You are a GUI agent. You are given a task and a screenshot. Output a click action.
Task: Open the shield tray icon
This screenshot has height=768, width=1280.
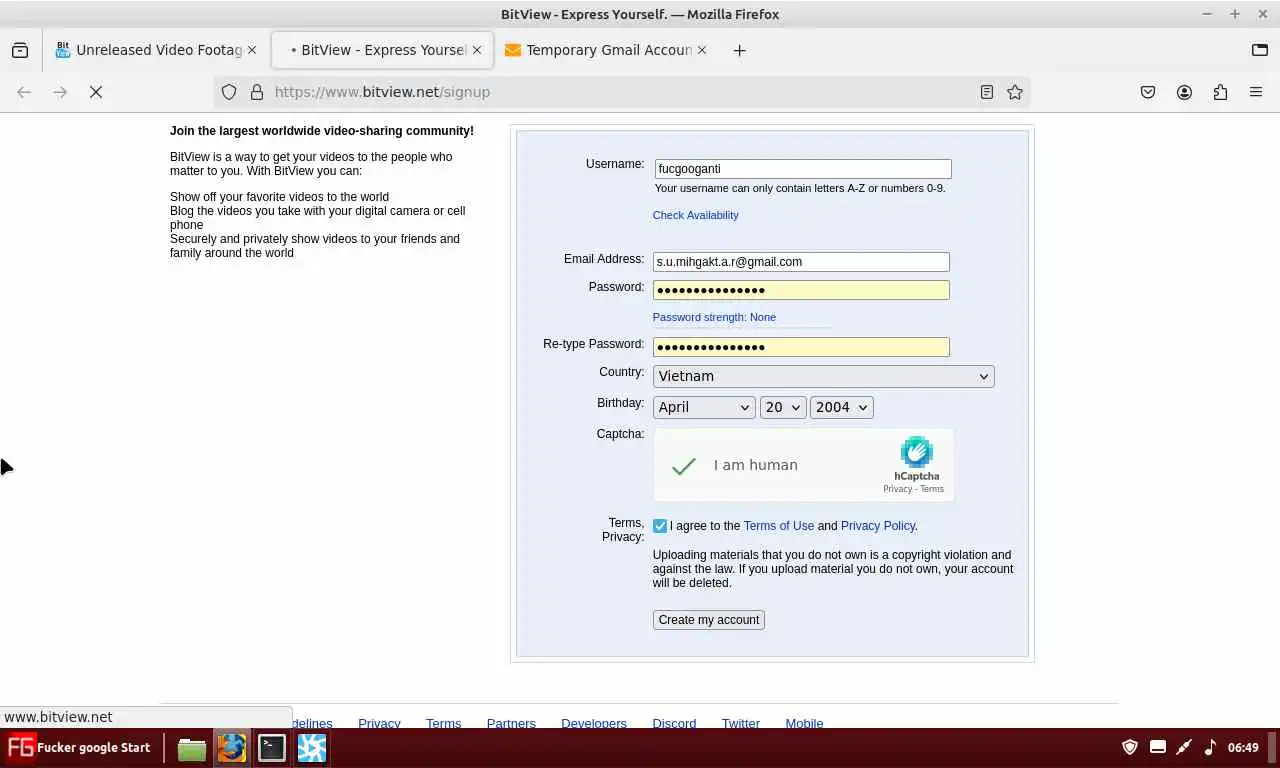tap(1130, 747)
